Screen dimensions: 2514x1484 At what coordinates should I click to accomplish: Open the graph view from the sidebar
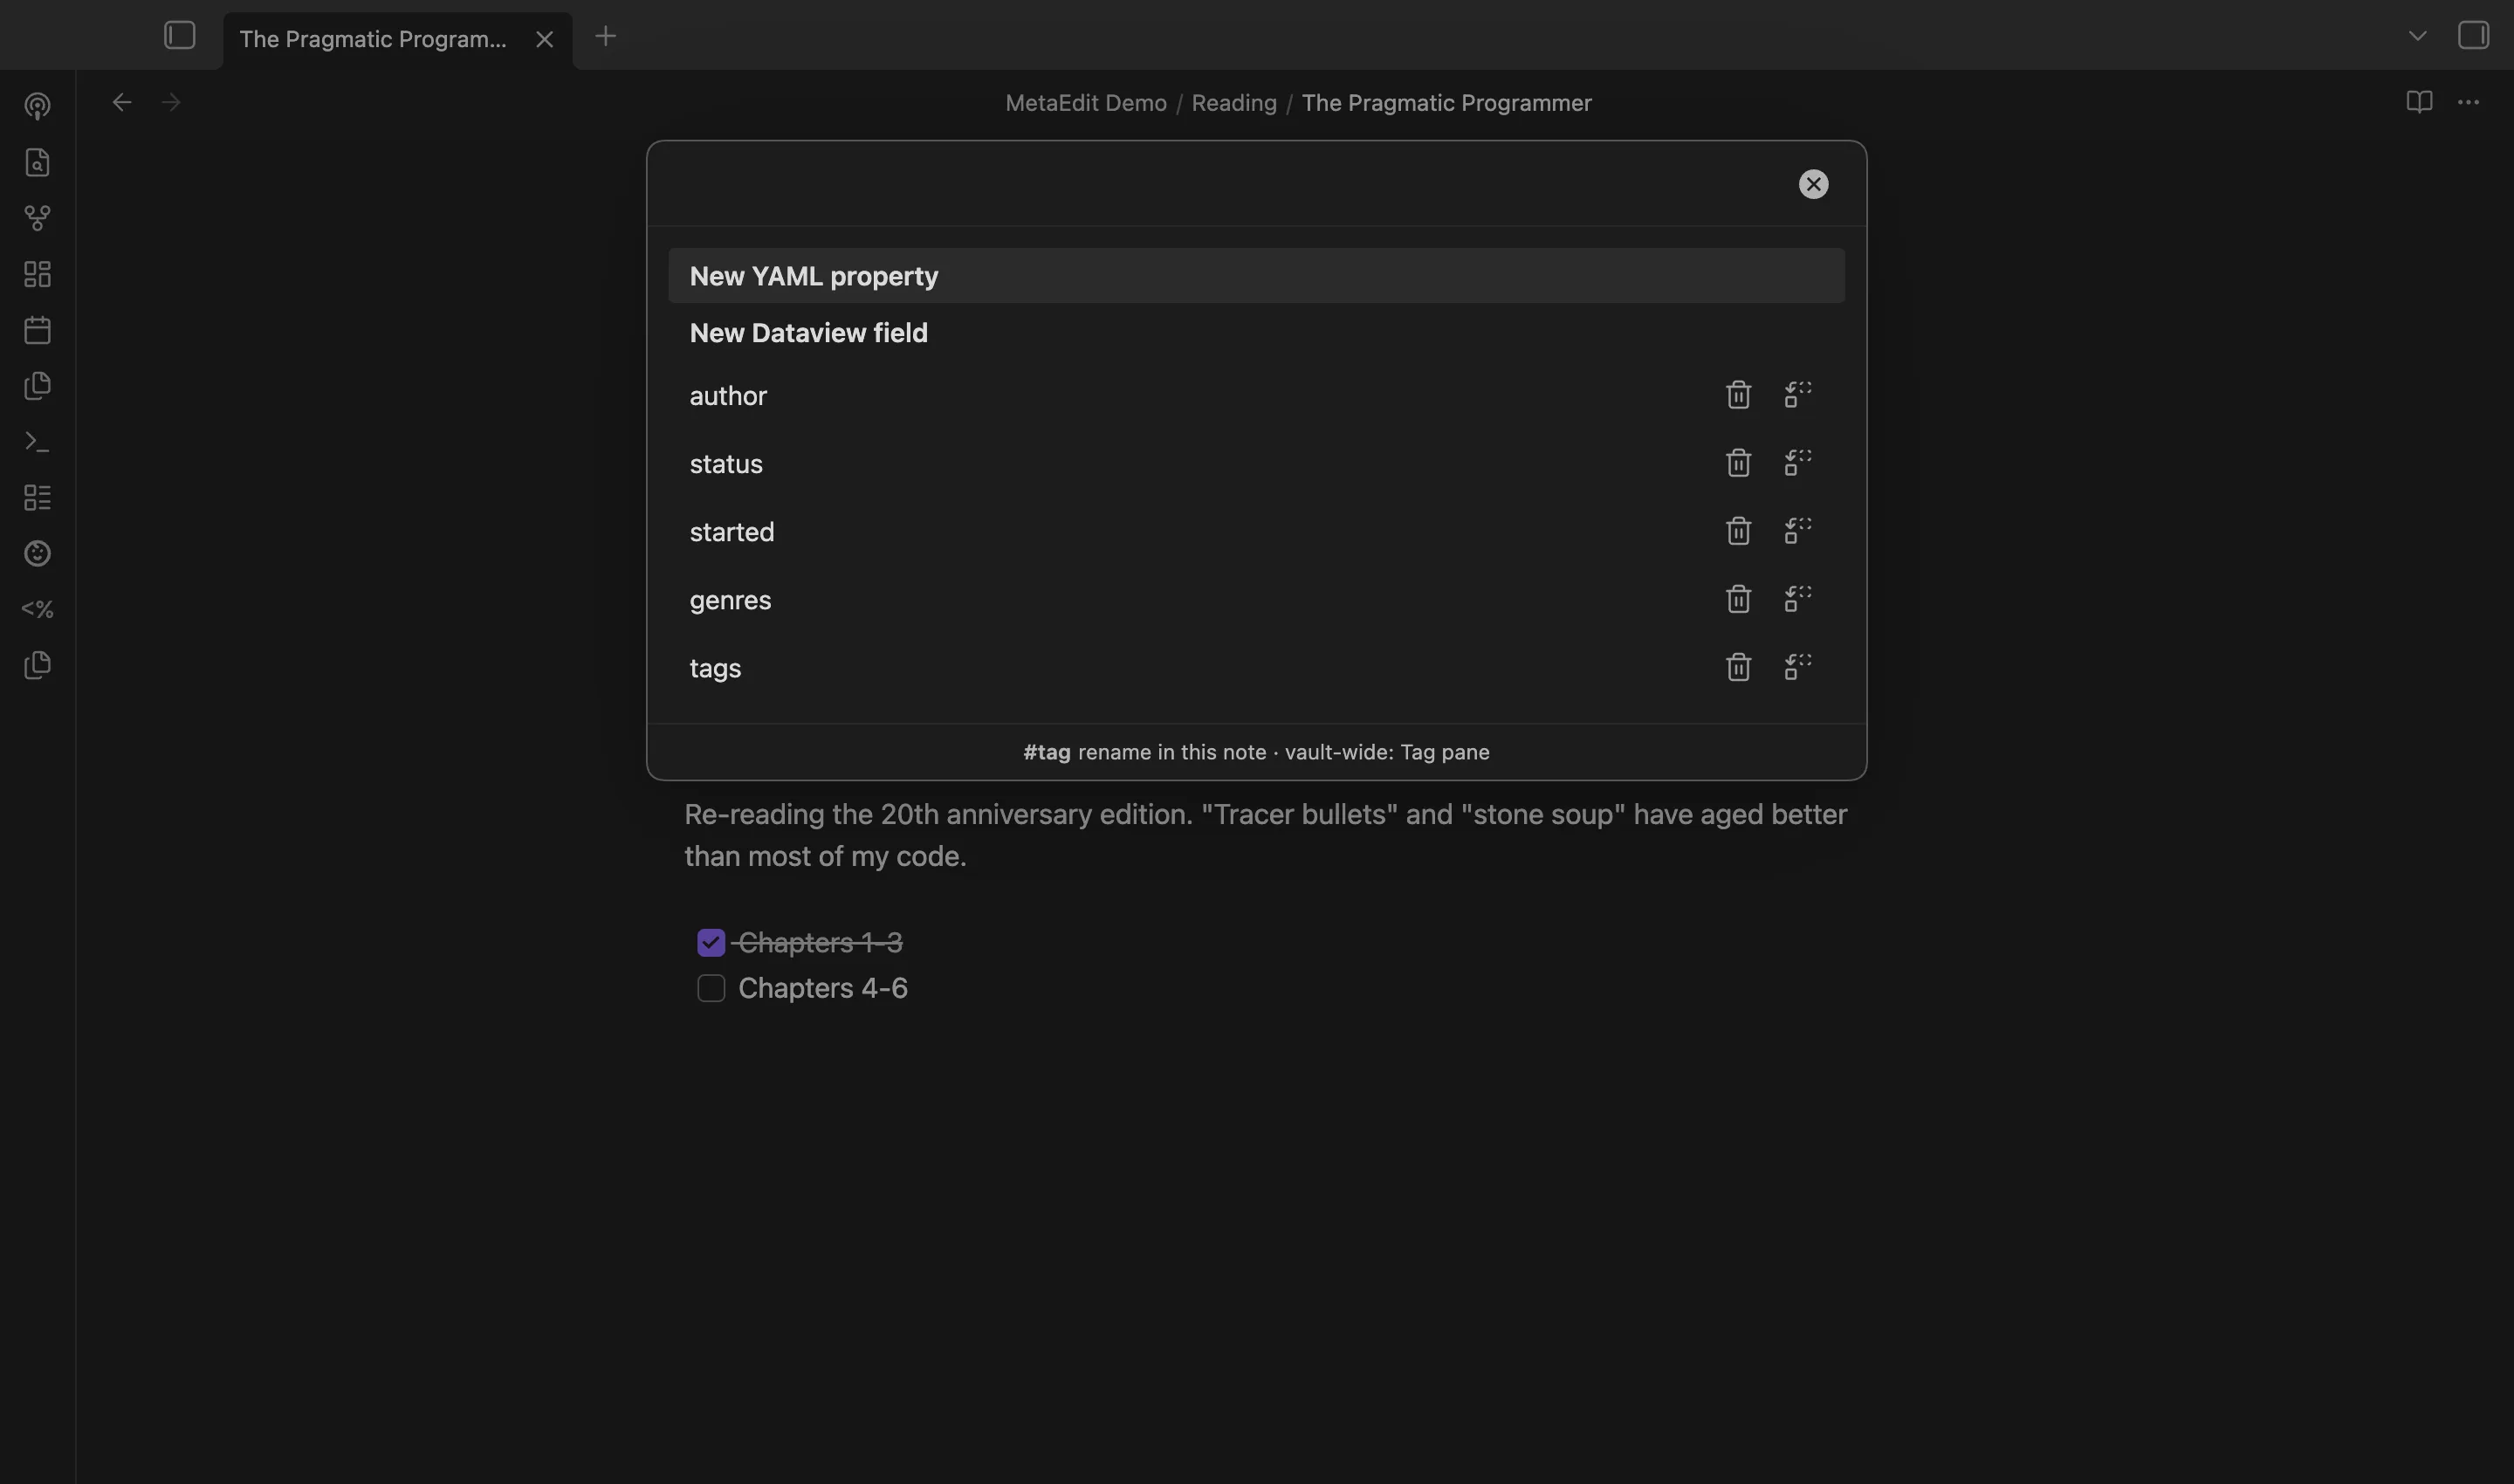click(x=37, y=218)
